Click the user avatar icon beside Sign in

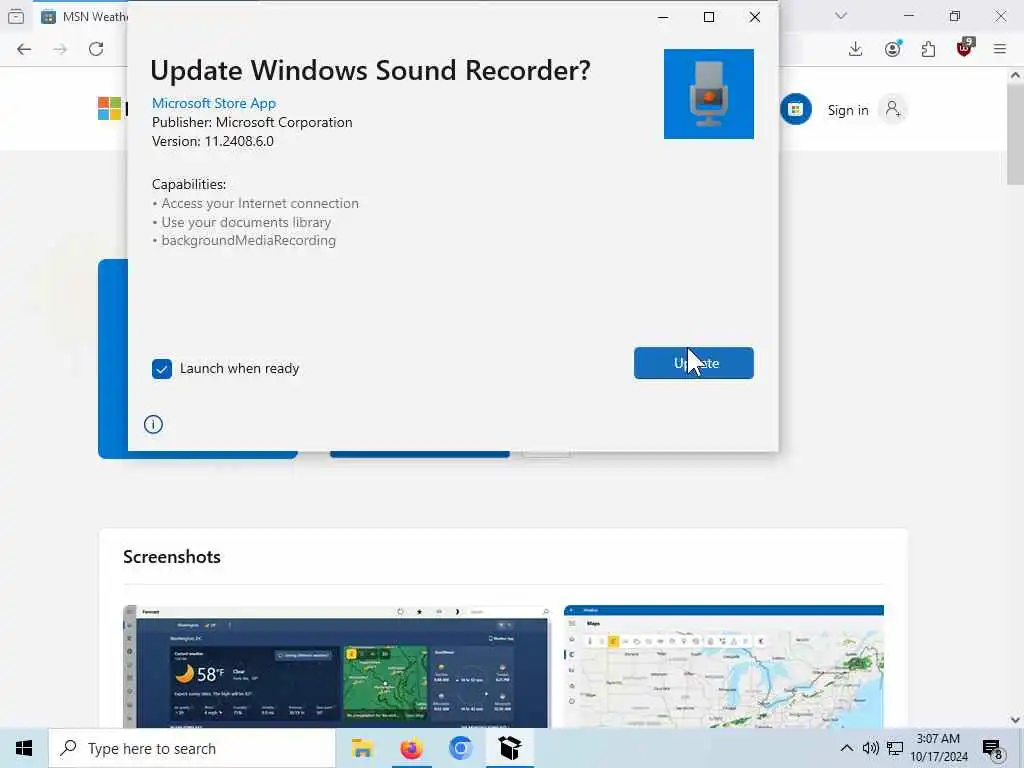pyautogui.click(x=893, y=109)
